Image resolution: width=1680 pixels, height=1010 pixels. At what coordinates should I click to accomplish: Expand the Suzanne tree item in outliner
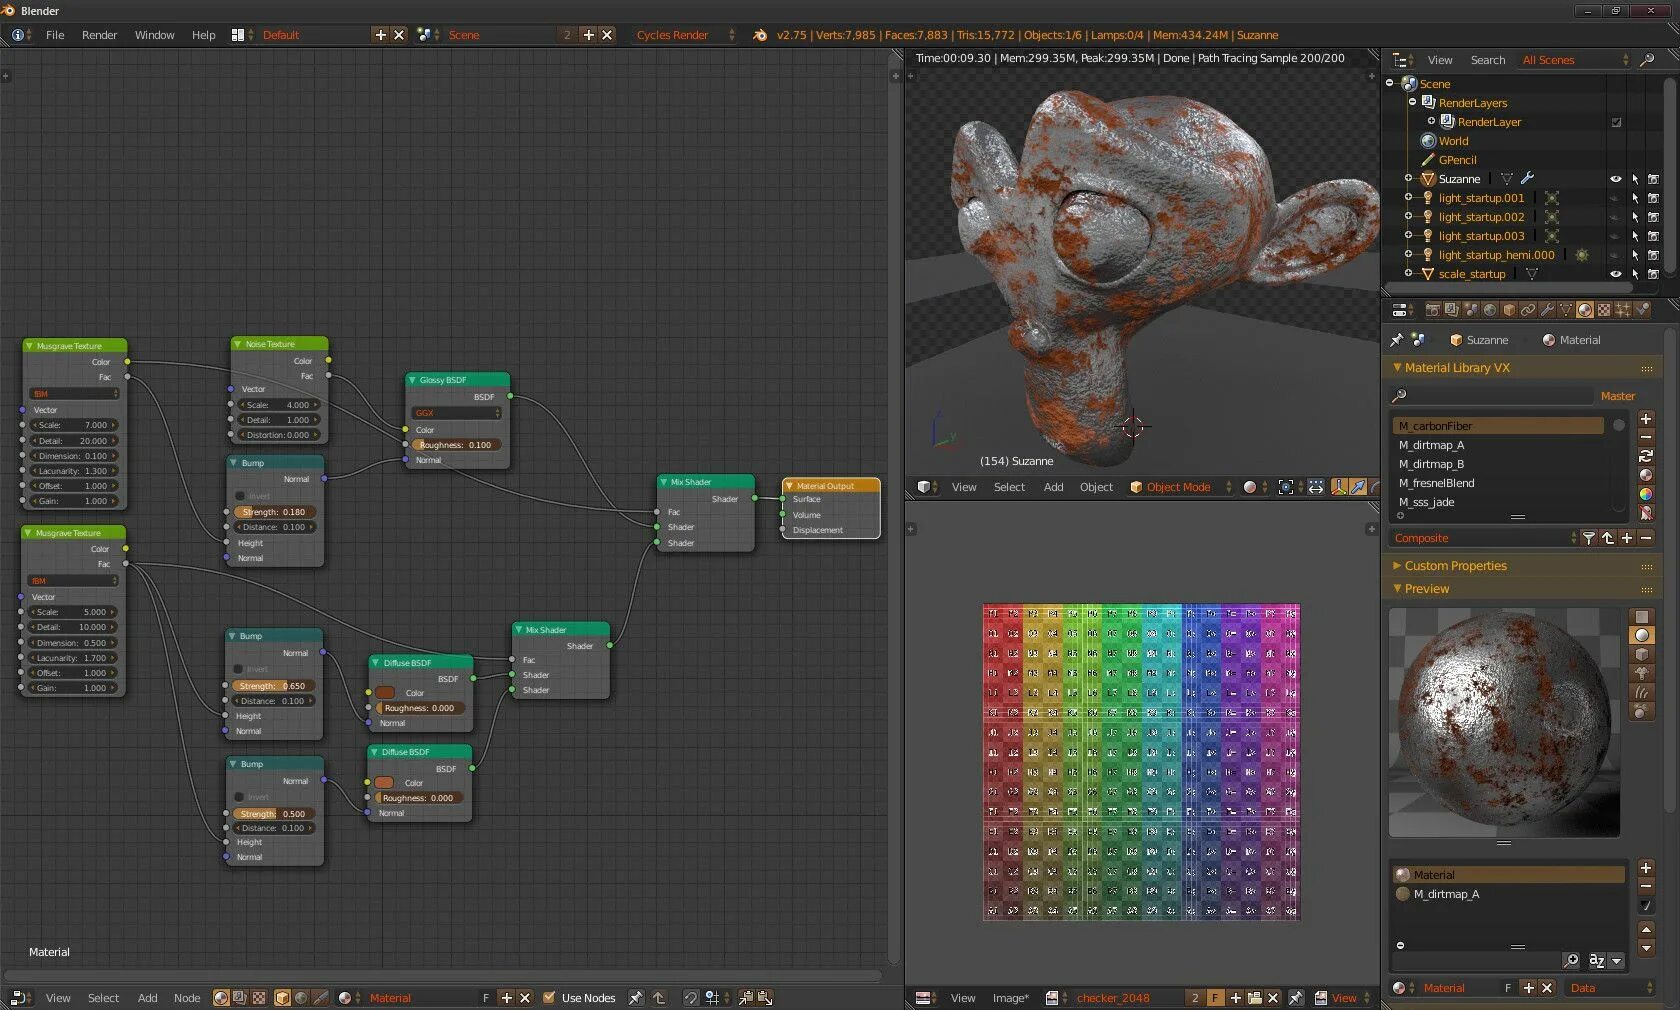(x=1408, y=179)
